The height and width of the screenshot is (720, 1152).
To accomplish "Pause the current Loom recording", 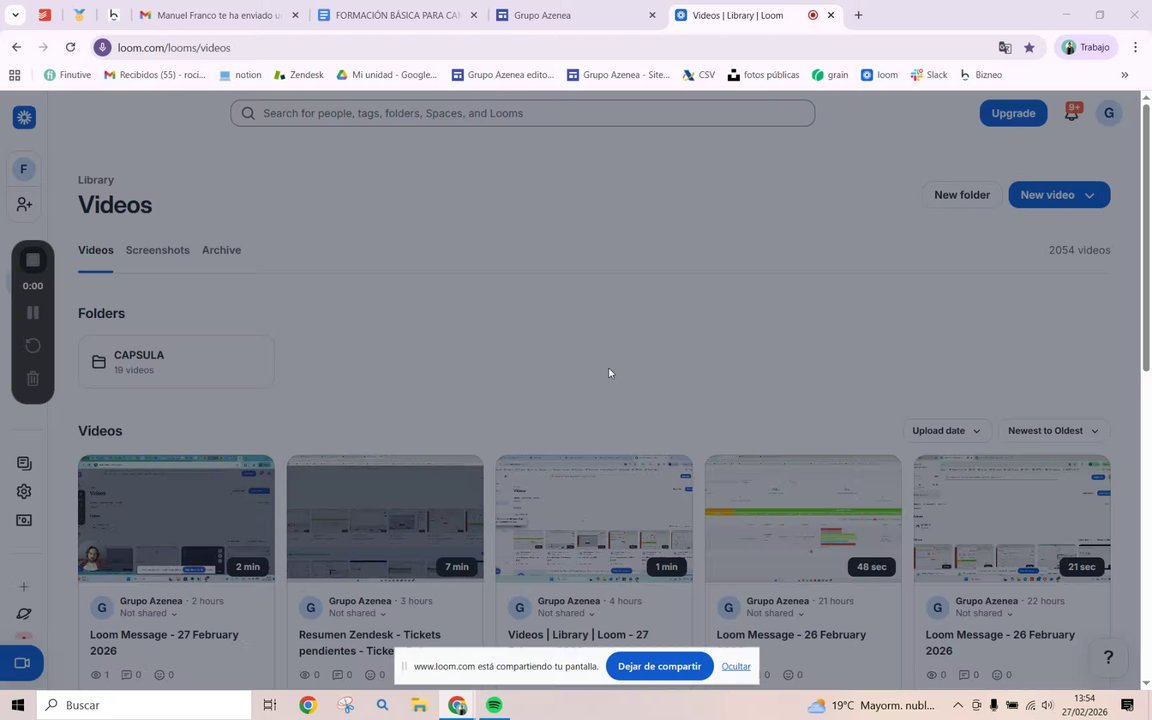I will (x=33, y=312).
